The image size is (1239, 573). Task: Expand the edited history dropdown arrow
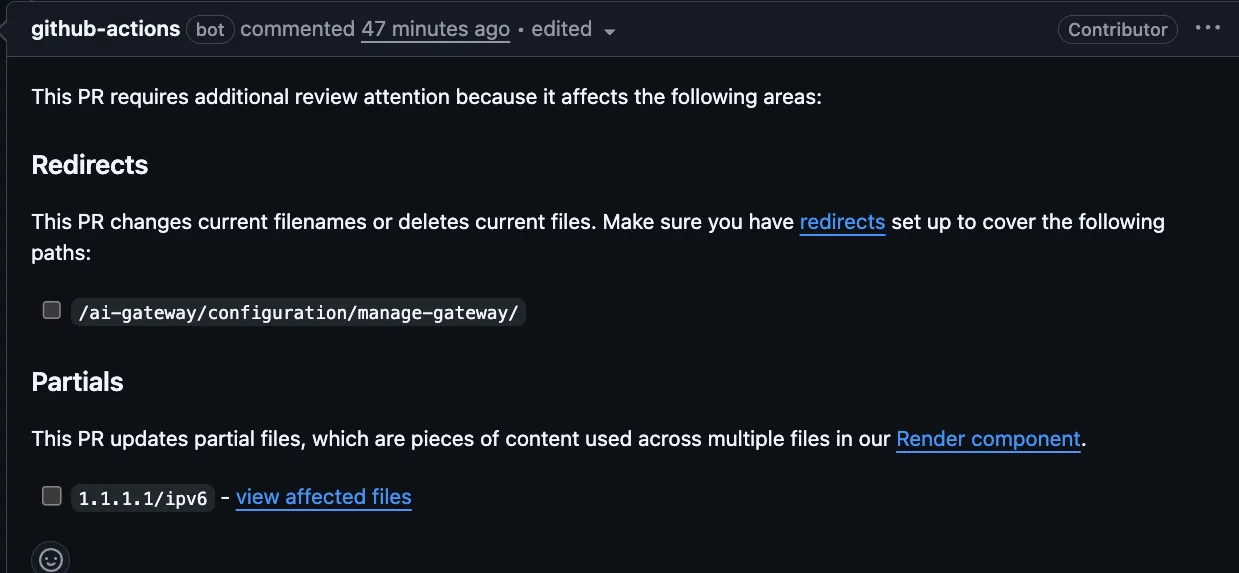610,31
